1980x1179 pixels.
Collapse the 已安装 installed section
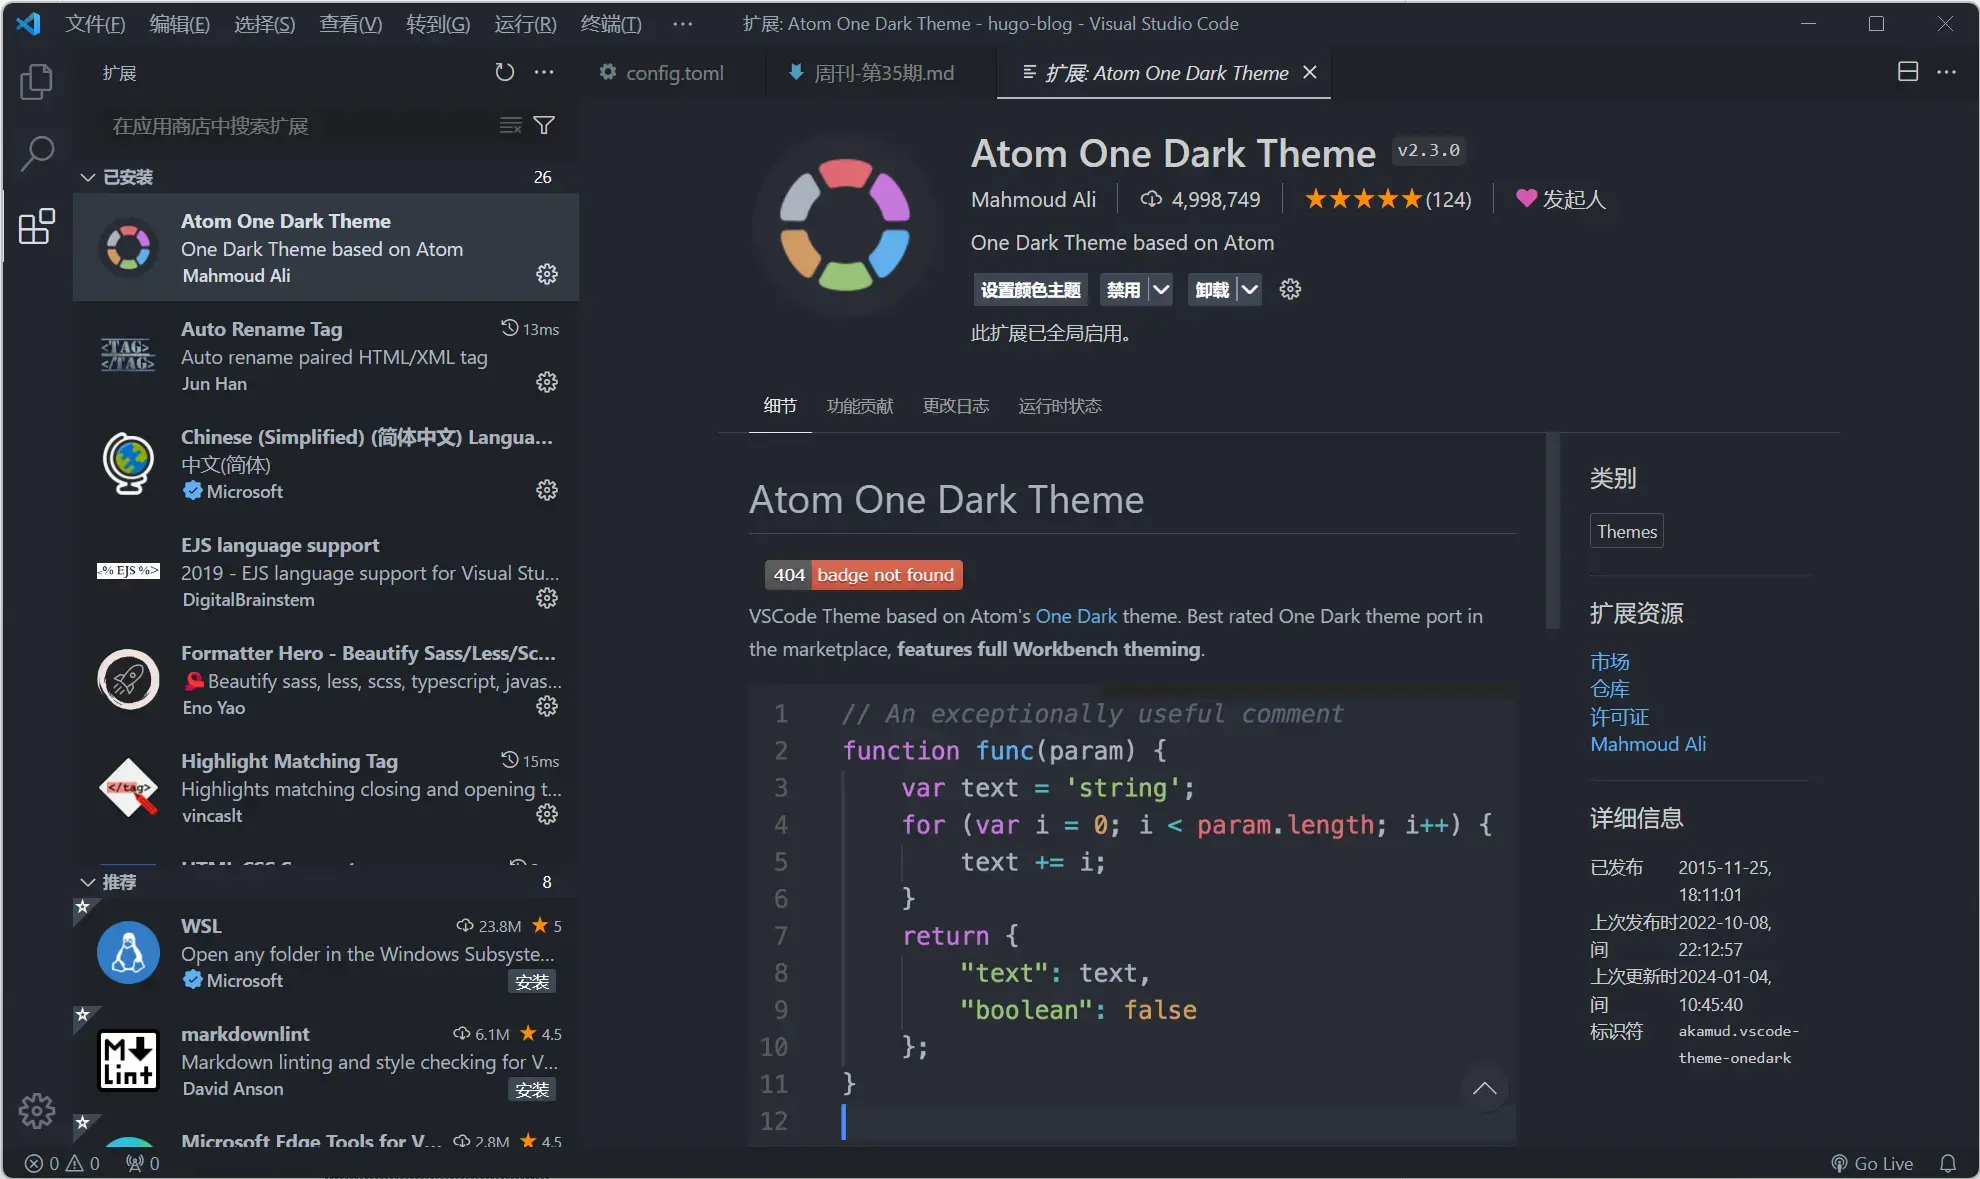pos(87,177)
